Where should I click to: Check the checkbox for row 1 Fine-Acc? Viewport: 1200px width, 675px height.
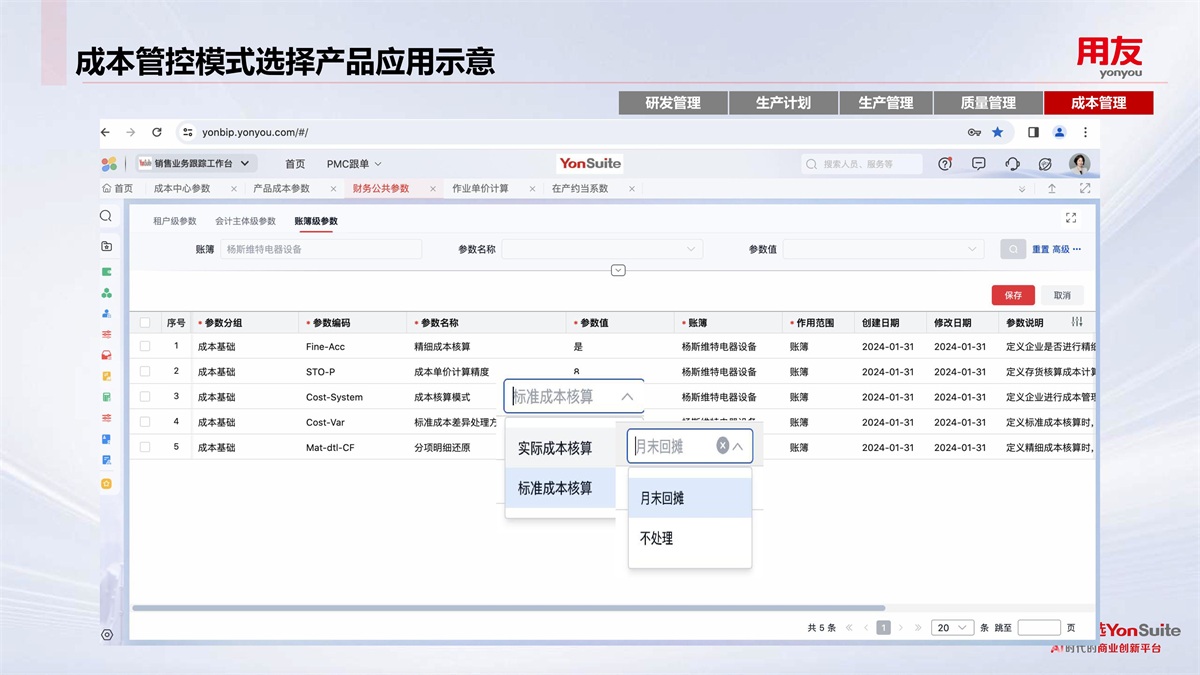(145, 346)
